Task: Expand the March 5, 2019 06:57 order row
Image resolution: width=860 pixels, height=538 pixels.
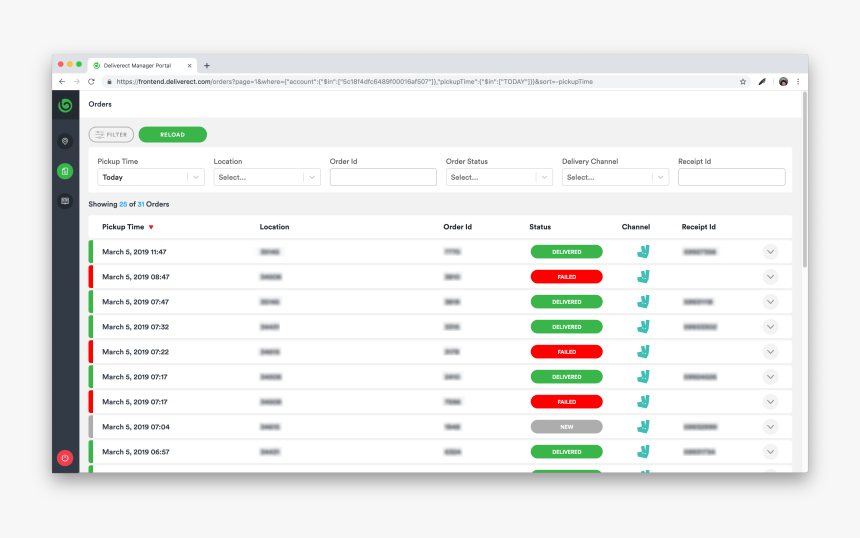Action: (771, 452)
